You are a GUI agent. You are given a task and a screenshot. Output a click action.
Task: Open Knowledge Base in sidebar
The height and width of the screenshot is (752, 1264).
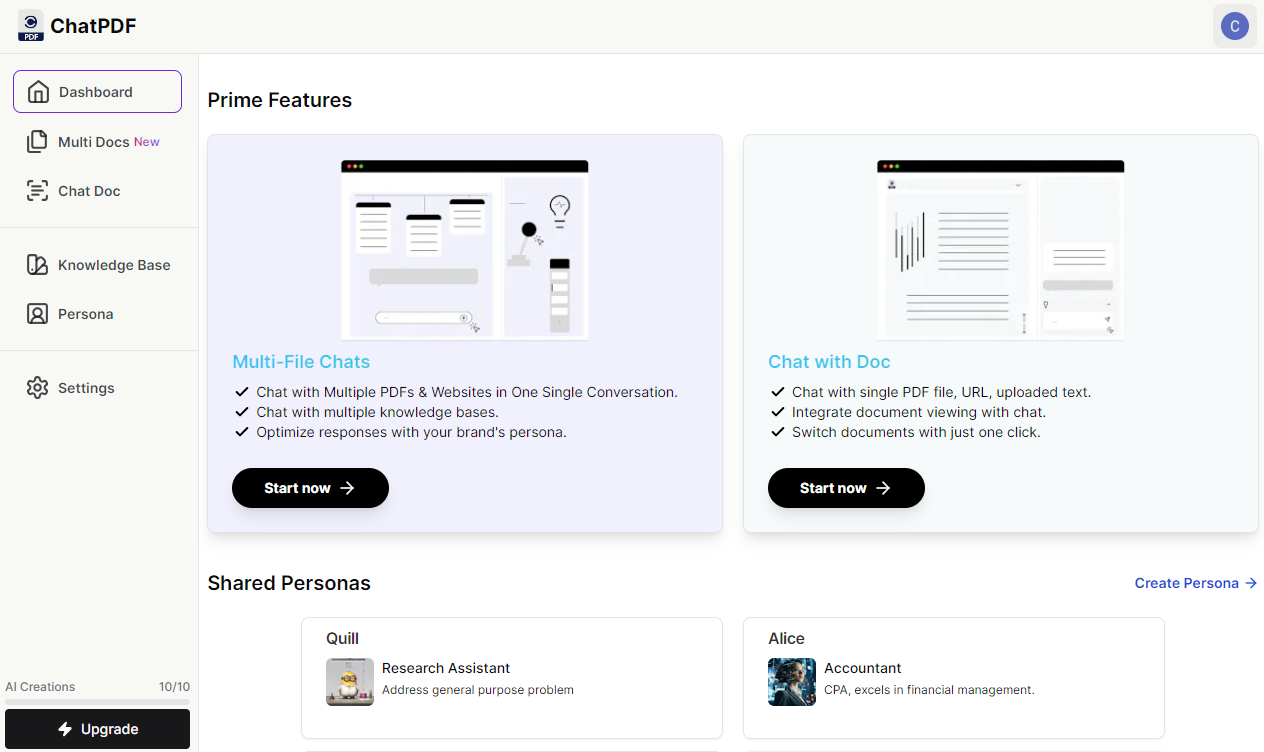point(97,265)
